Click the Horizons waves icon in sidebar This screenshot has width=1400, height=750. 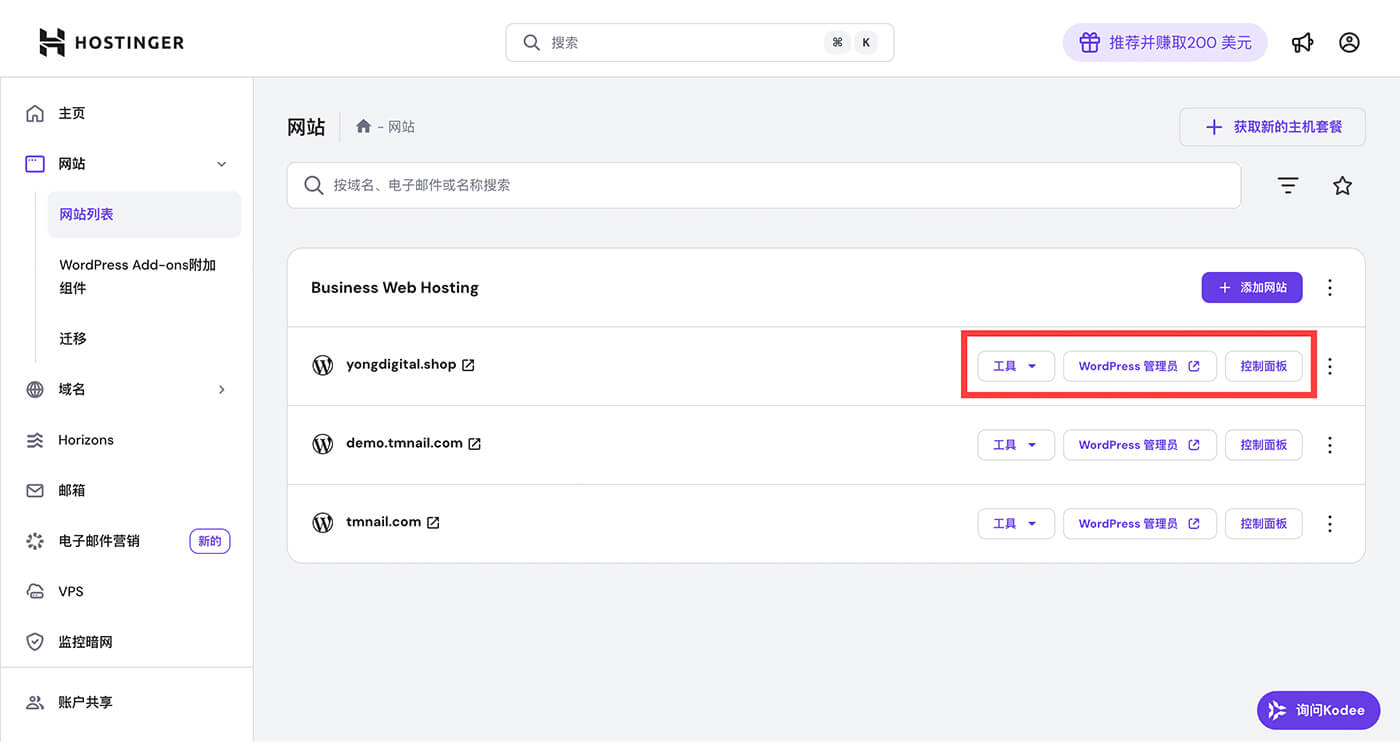35,440
